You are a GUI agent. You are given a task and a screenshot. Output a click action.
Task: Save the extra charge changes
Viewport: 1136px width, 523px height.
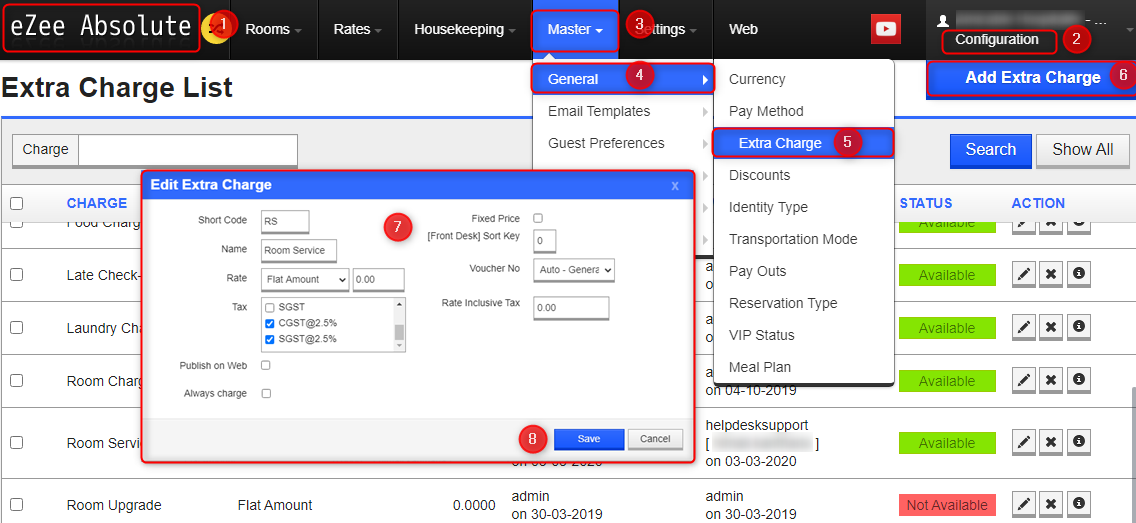(x=588, y=439)
